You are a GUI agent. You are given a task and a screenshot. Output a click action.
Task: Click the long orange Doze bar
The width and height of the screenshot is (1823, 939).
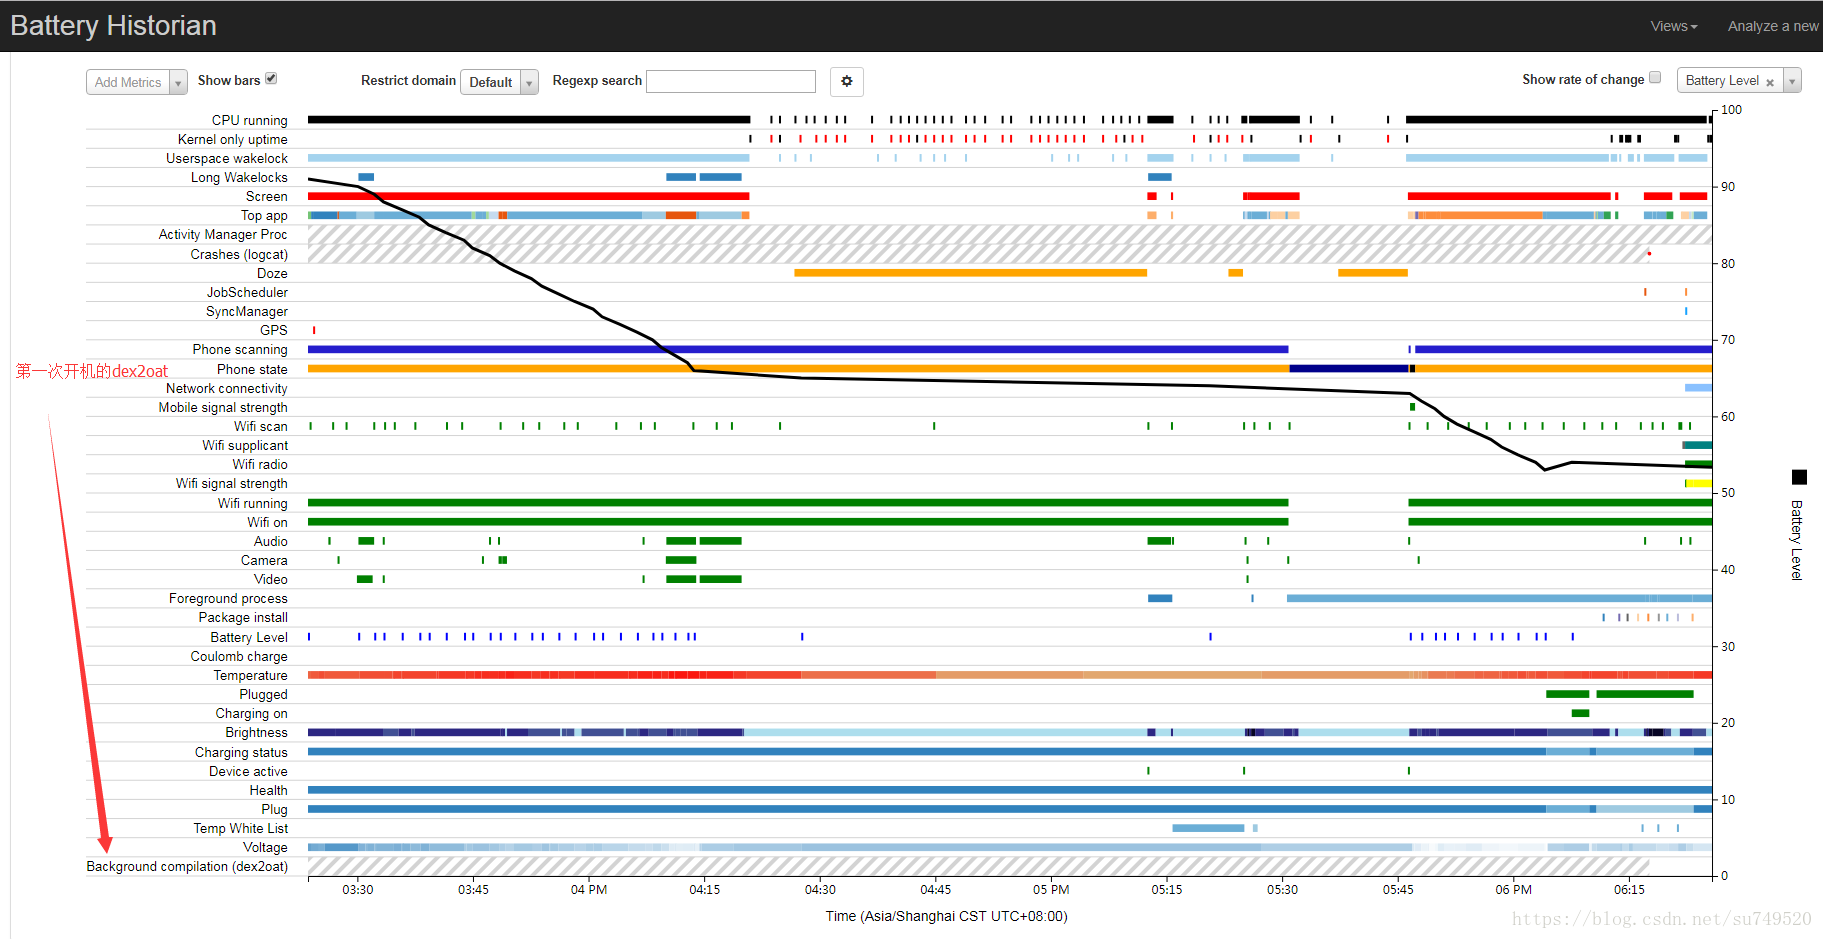[x=970, y=273]
